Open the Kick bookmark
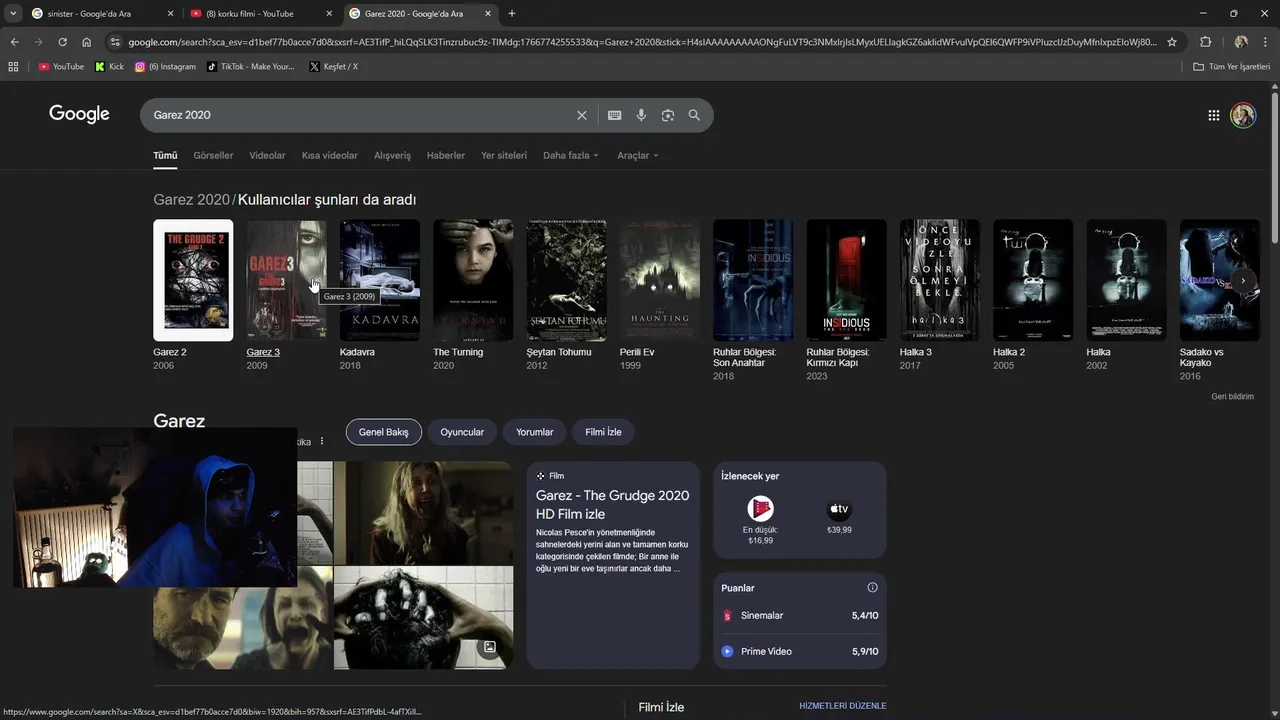Image resolution: width=1280 pixels, height=720 pixels. pos(109,67)
